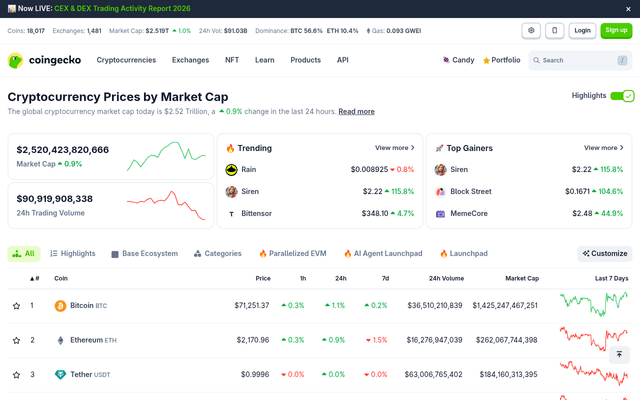Click the MemeCore icon in Top Gainers
640x400 pixels.
pos(440,214)
